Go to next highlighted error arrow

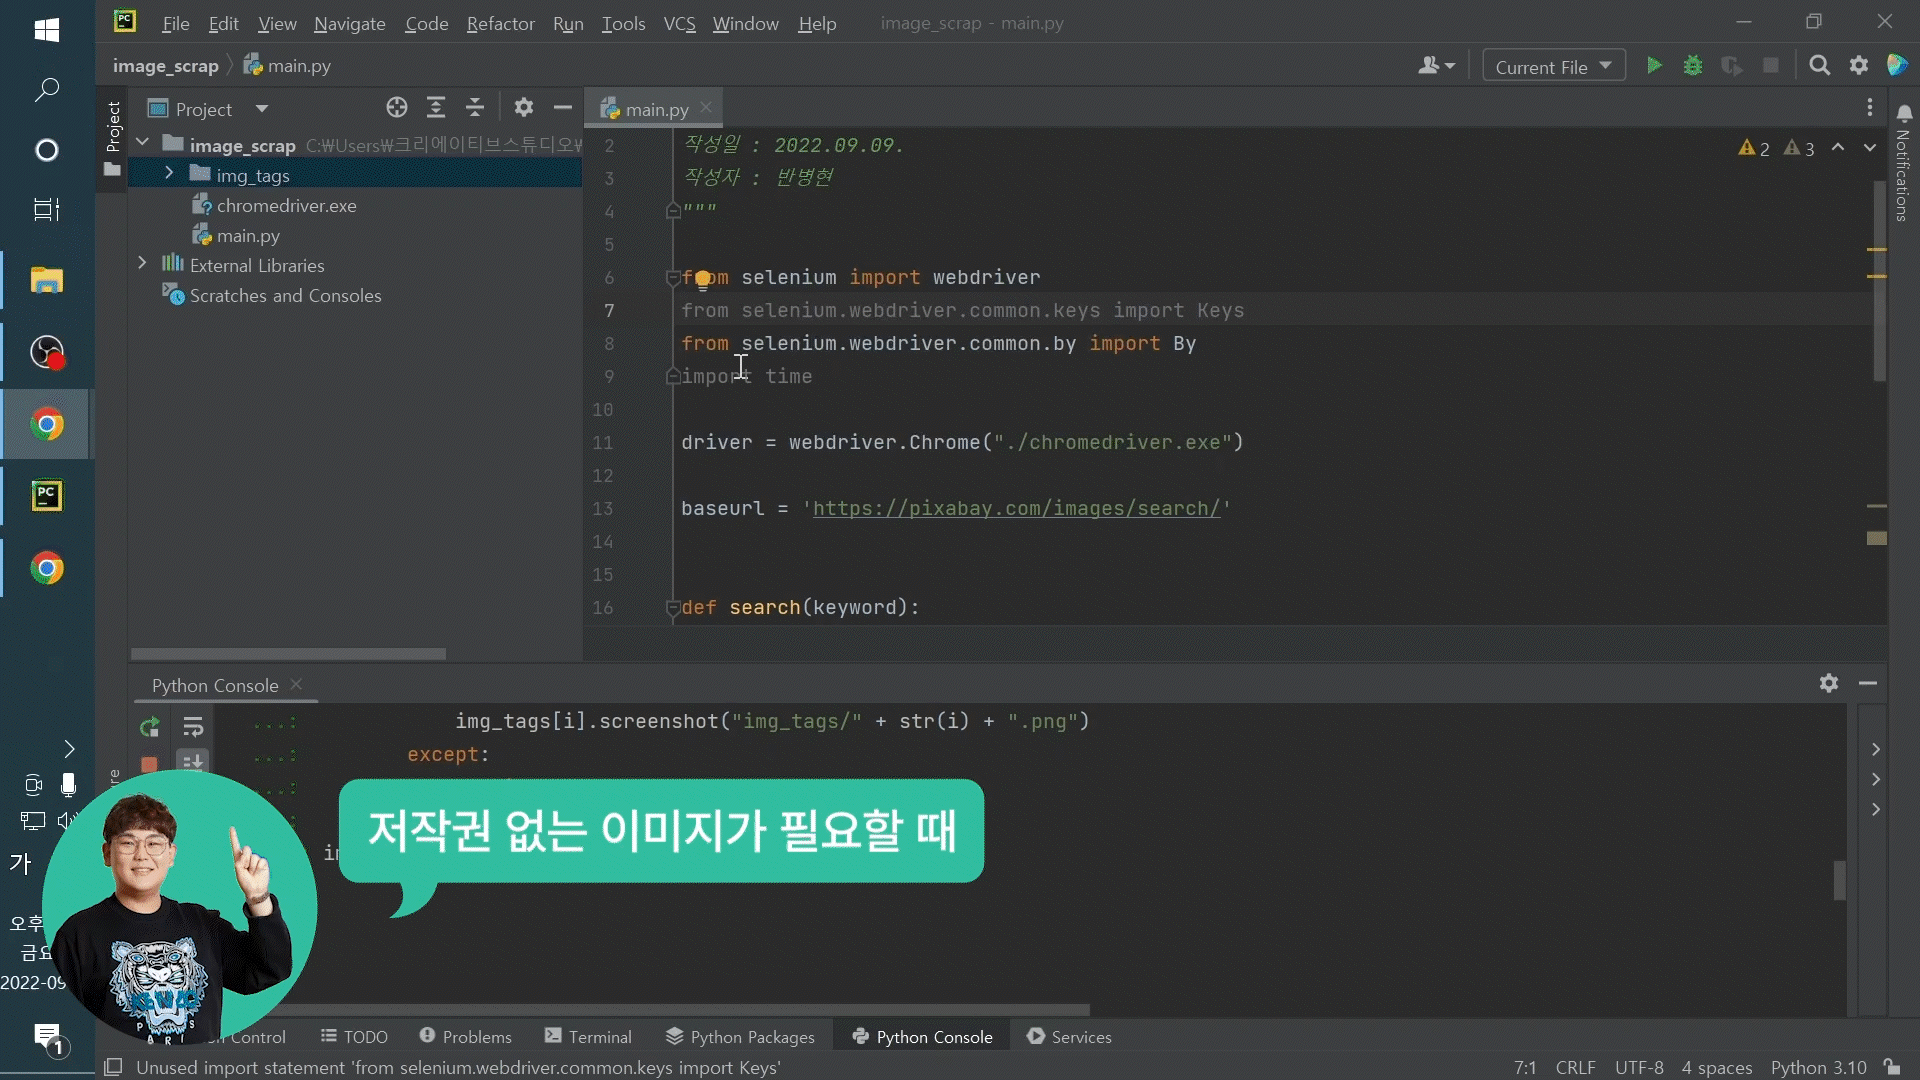pos(1870,147)
